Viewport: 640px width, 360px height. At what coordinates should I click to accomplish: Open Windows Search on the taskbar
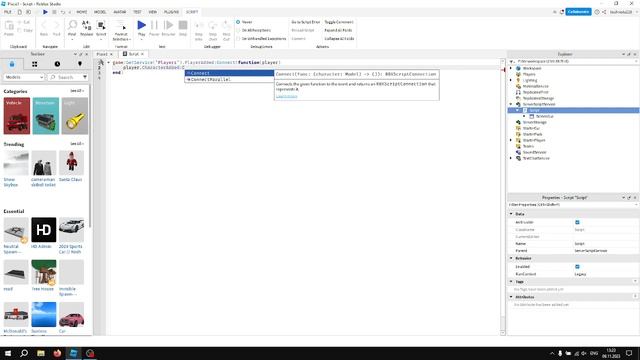(x=24, y=353)
